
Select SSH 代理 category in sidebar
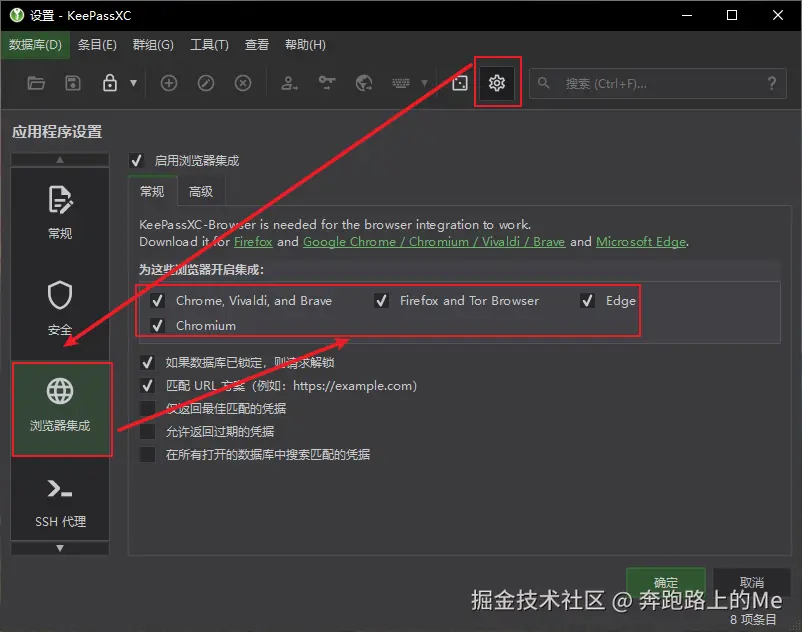(x=60, y=502)
